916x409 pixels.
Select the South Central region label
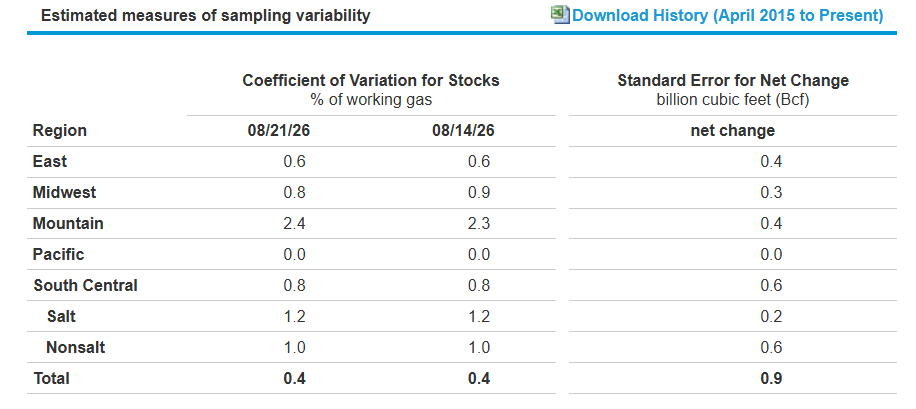[x=85, y=285]
